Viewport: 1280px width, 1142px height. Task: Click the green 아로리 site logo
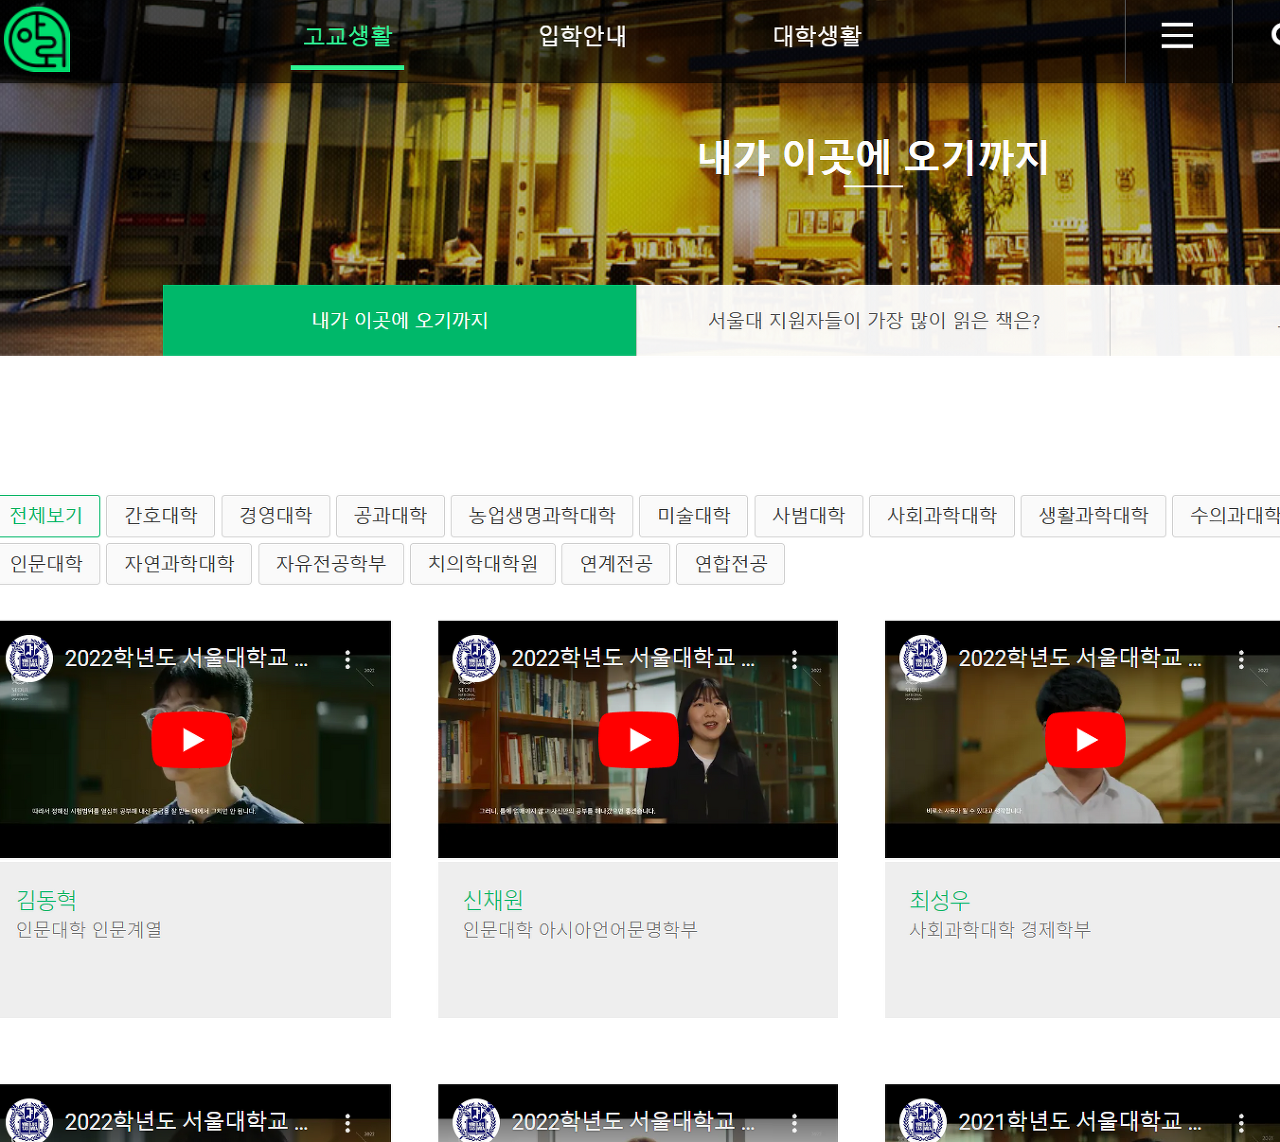point(36,39)
